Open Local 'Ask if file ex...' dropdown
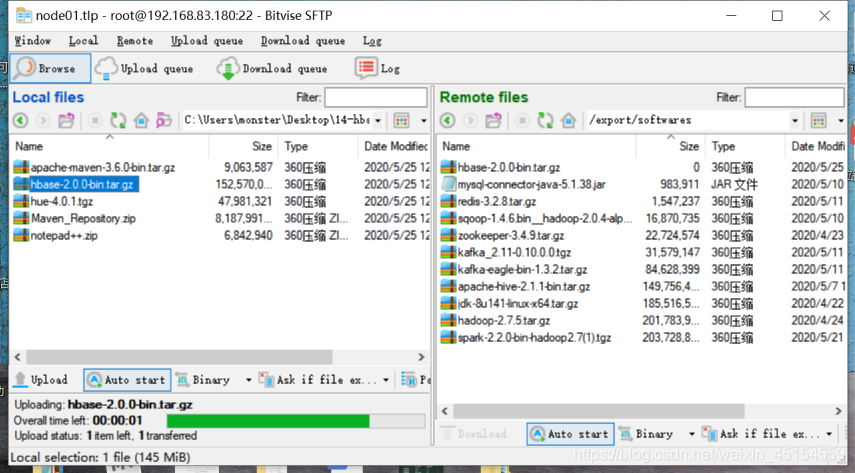 pos(386,380)
